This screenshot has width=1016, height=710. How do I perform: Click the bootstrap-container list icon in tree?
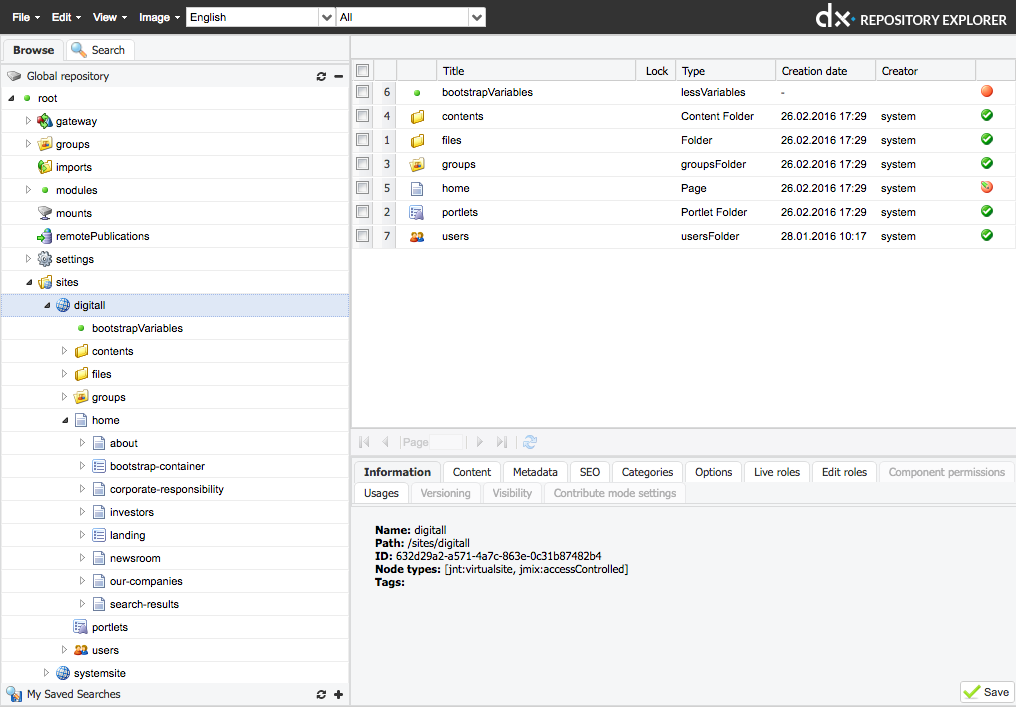coord(99,466)
